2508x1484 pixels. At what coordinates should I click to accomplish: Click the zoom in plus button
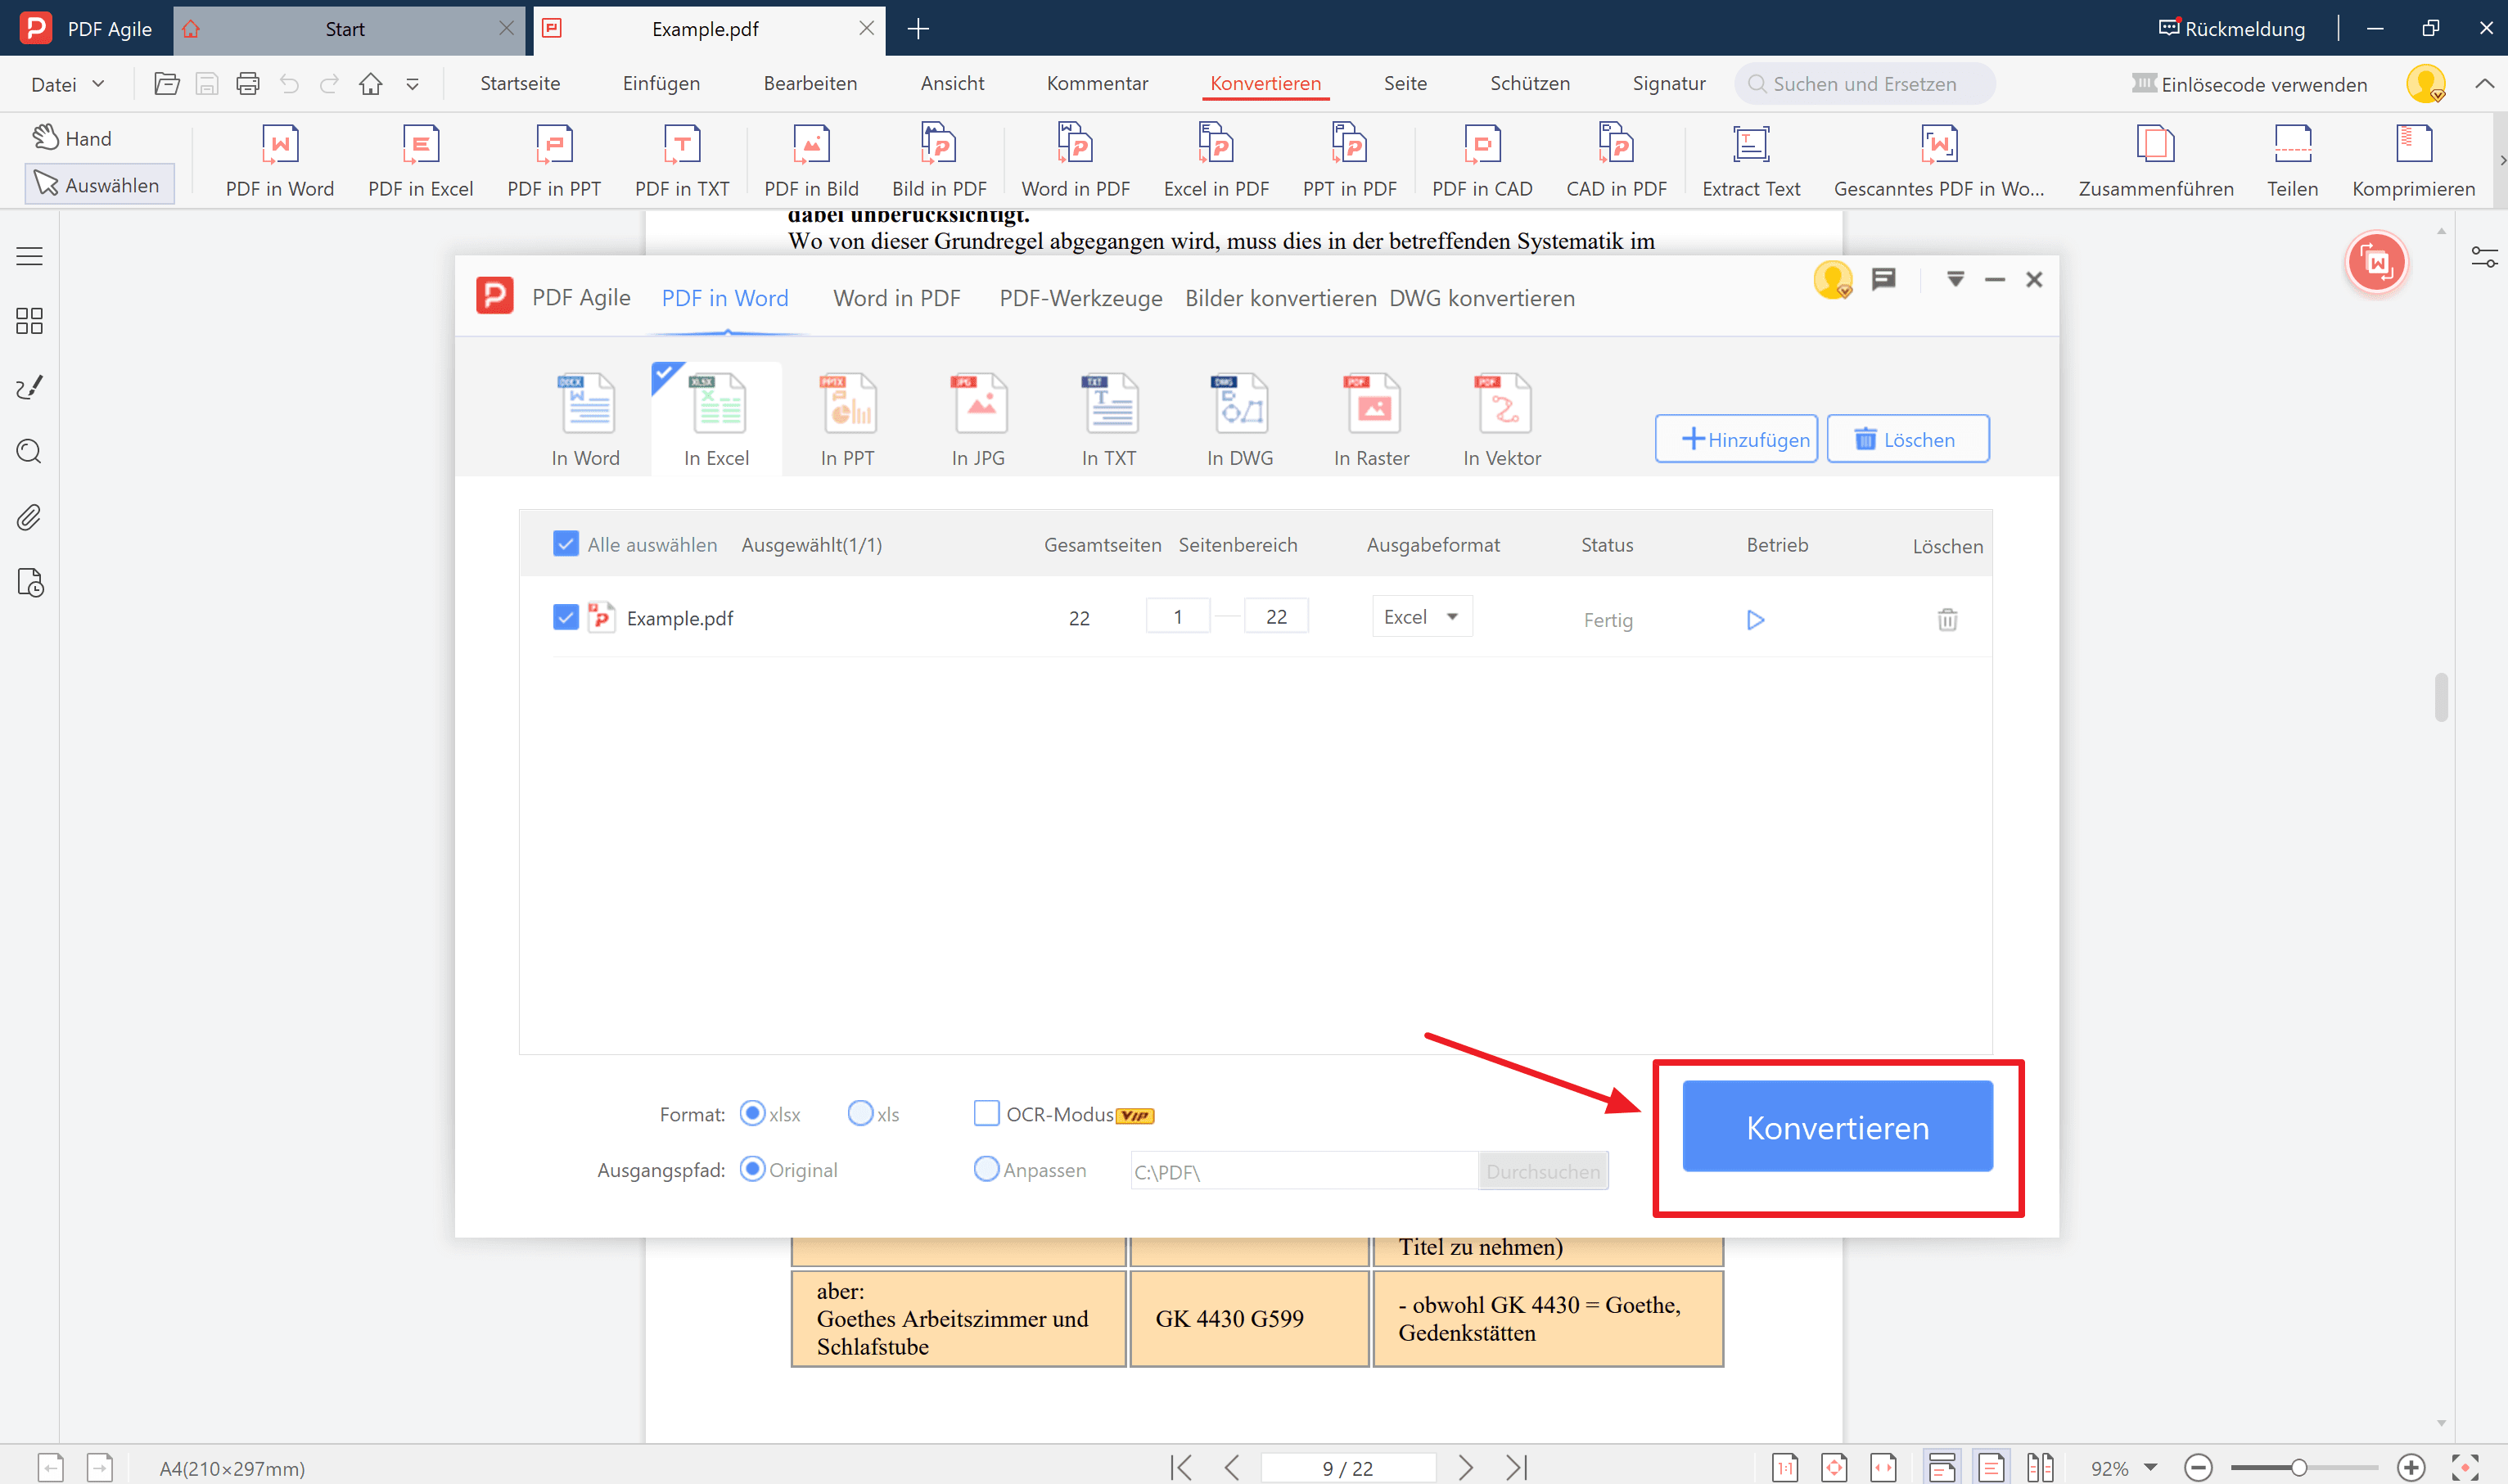click(x=2411, y=1468)
